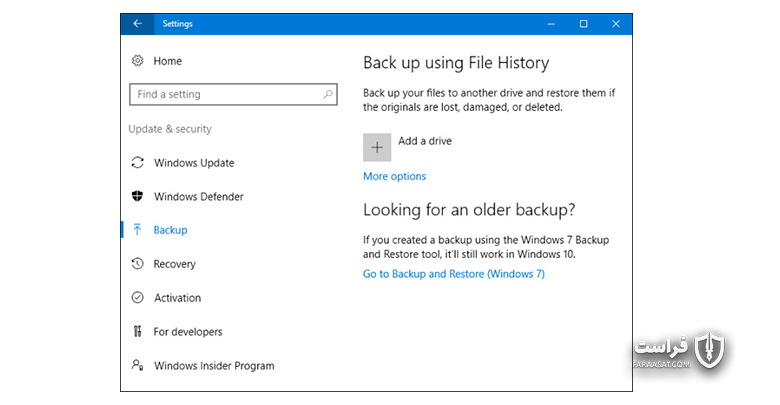780x405 pixels.
Task: Click the For developers tools icon
Action: (138, 331)
